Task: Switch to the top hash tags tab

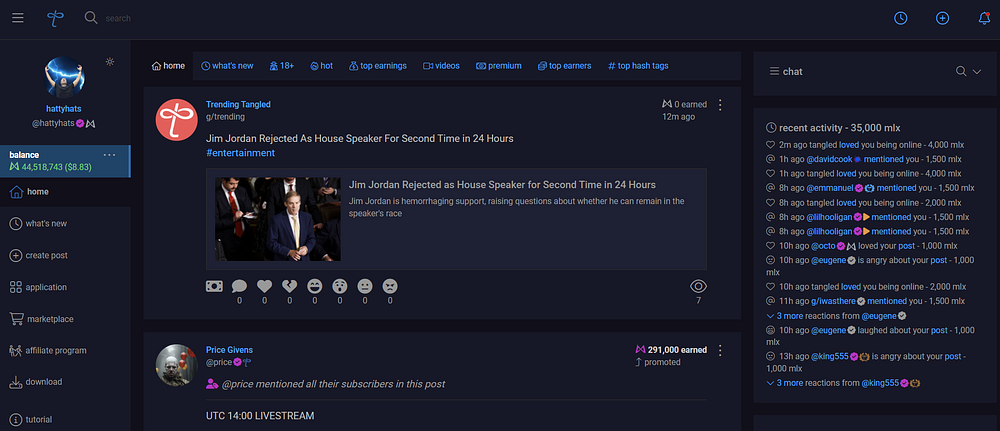Action: pyautogui.click(x=638, y=66)
